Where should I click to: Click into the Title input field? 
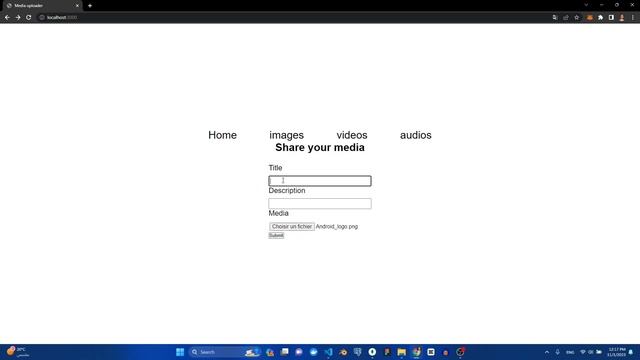coord(320,181)
